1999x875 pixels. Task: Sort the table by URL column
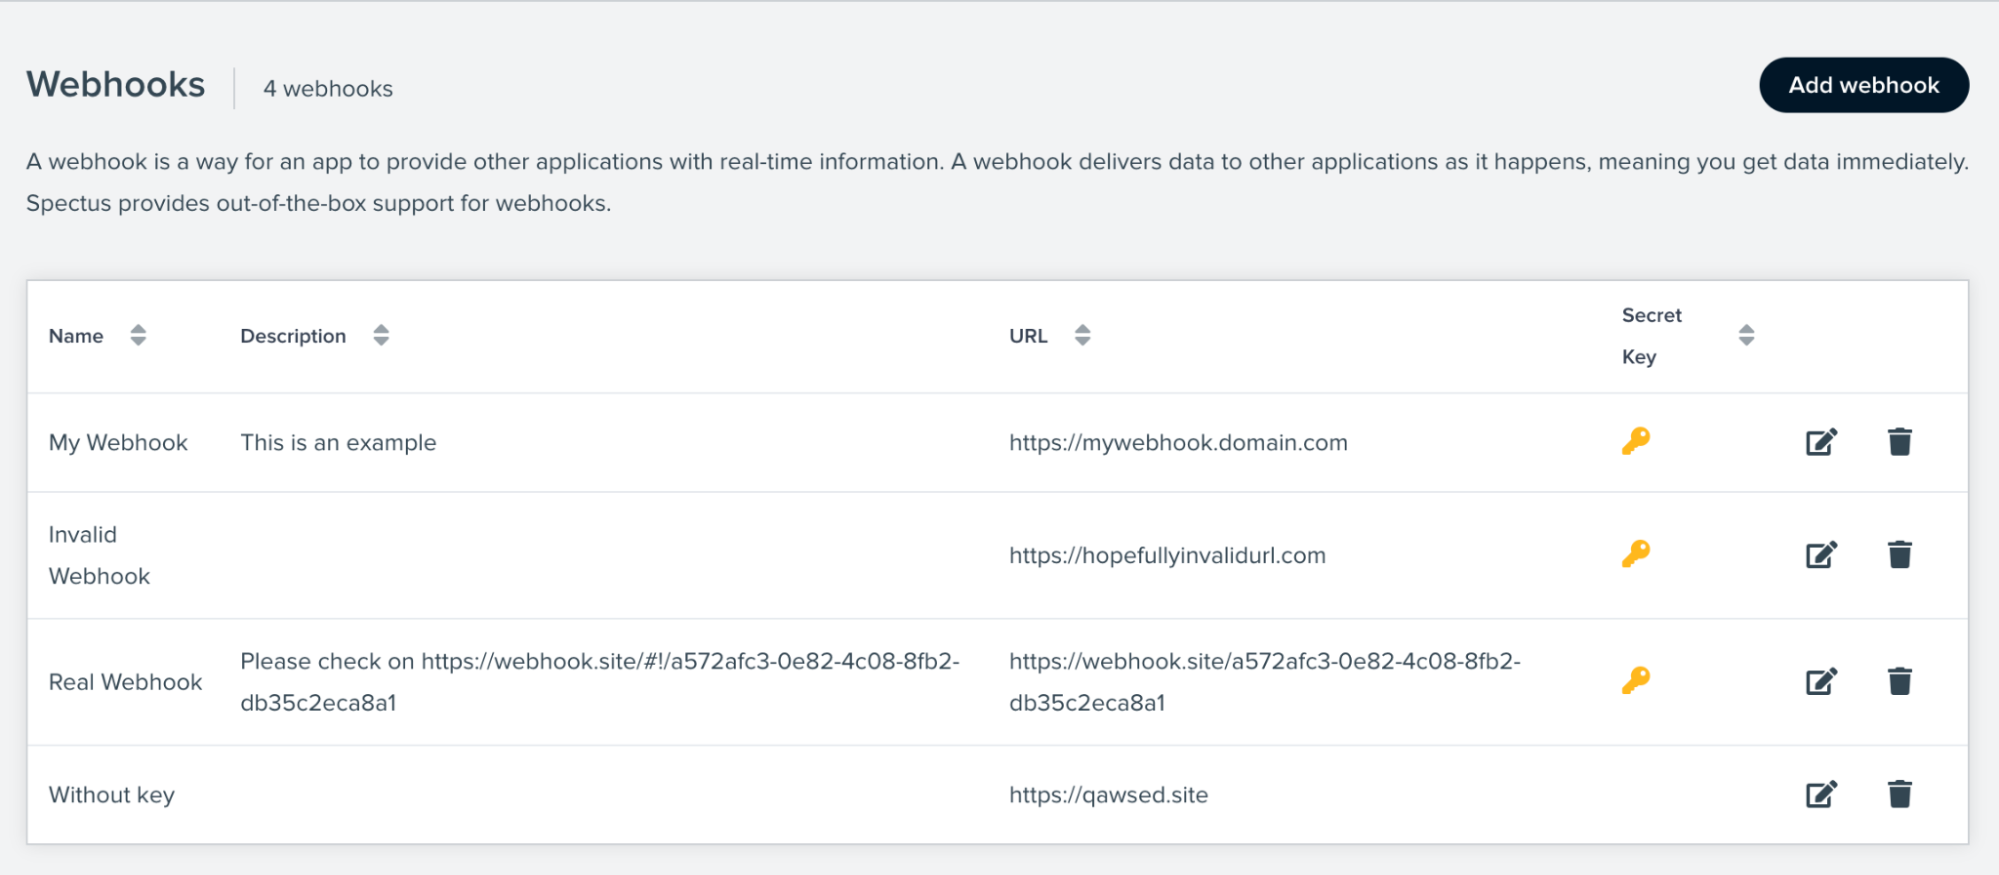point(1082,335)
